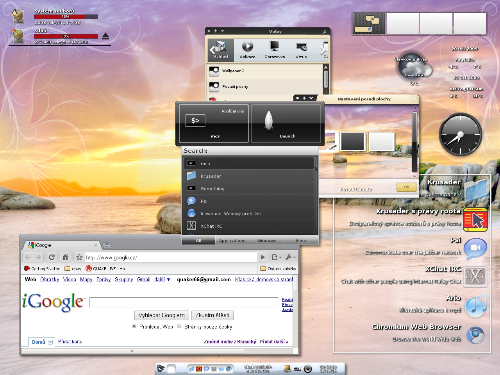Go to browser home page icon
This screenshot has width=500, height=375.
click(x=66, y=257)
